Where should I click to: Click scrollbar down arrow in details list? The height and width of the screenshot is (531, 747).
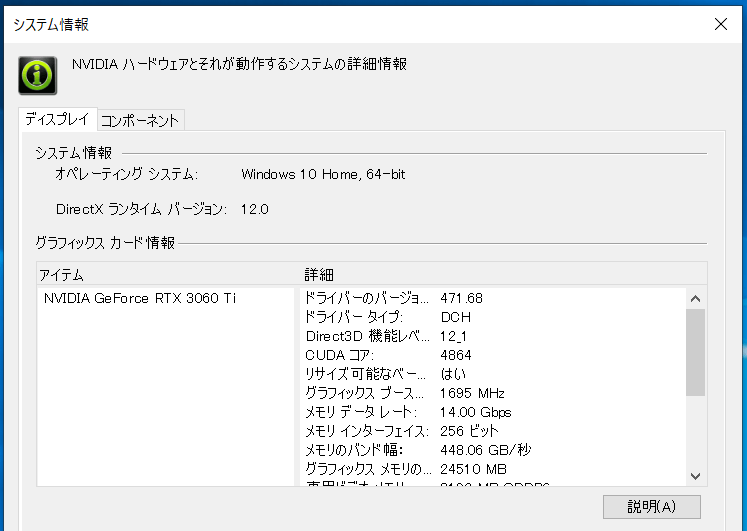tap(696, 476)
